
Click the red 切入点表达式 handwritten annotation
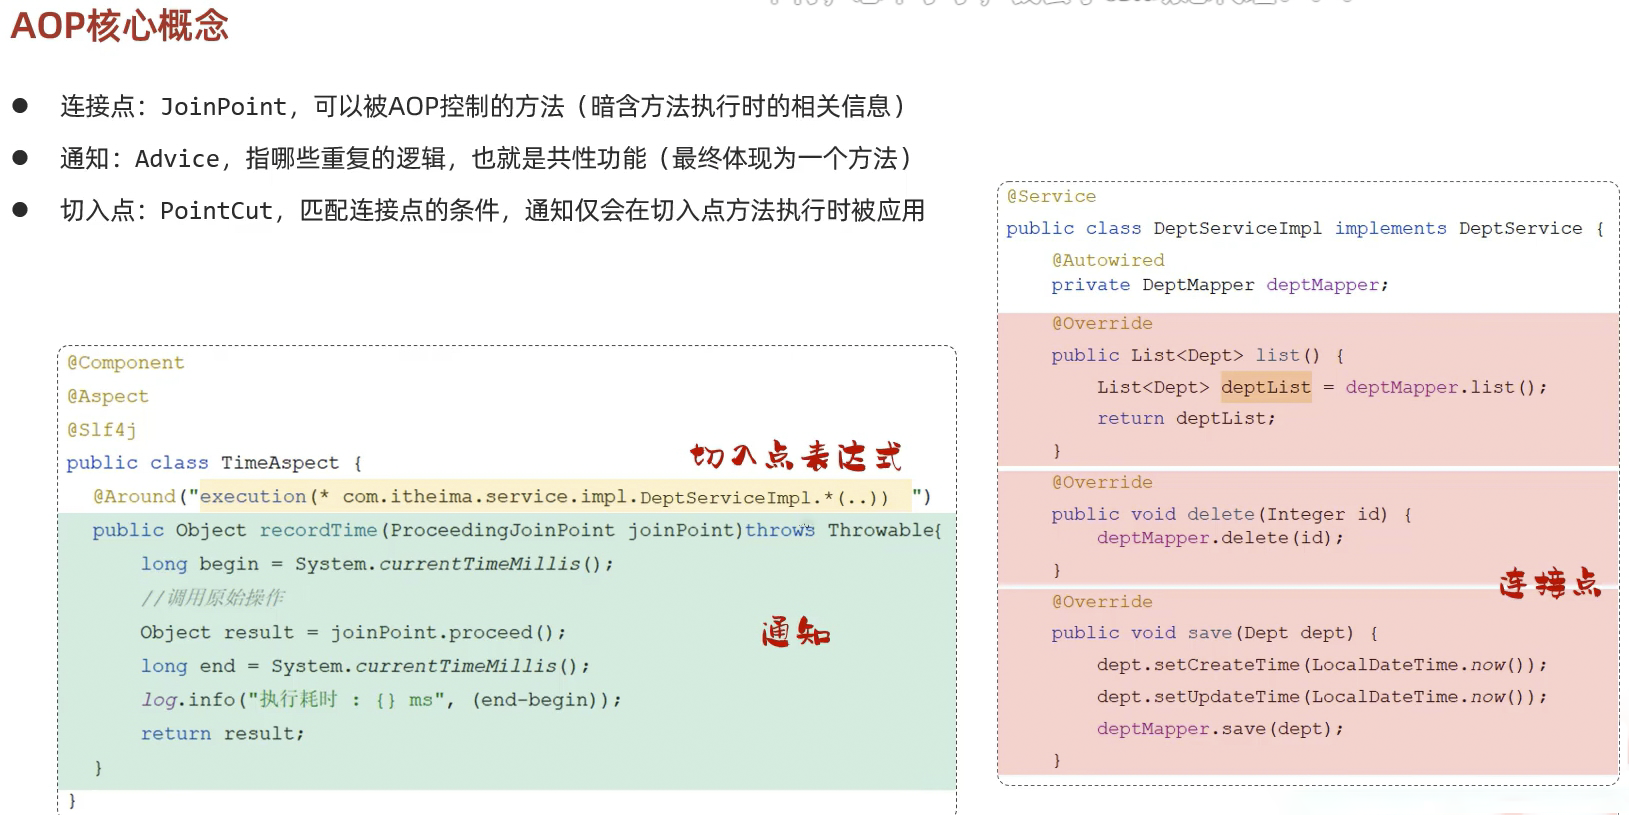(795, 457)
